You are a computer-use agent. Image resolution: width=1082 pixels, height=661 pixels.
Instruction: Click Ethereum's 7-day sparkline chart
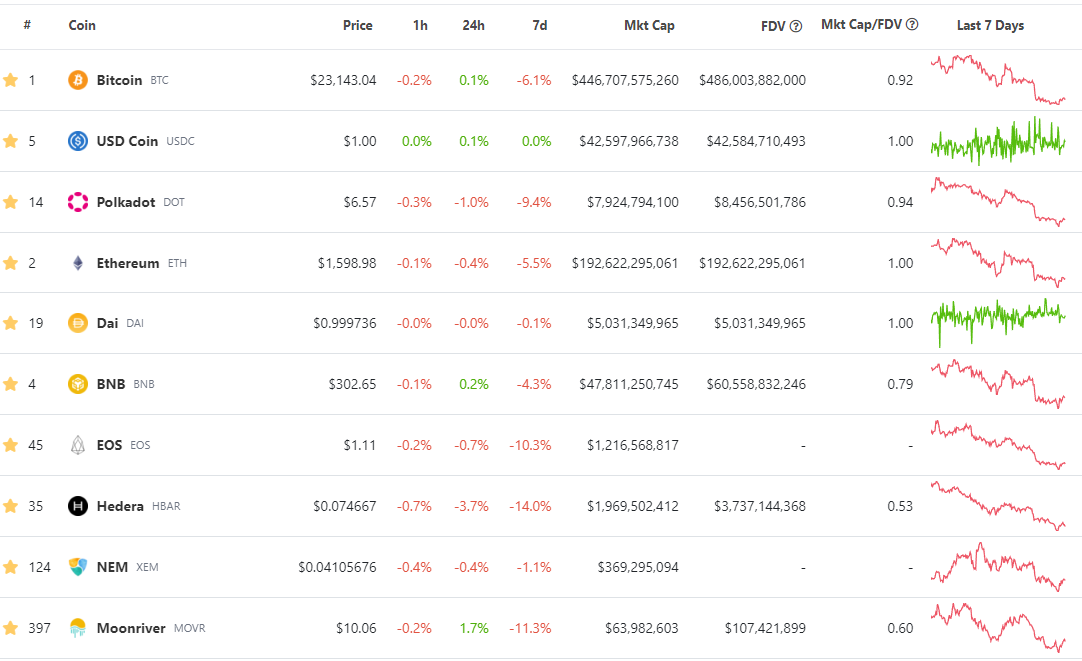[998, 263]
